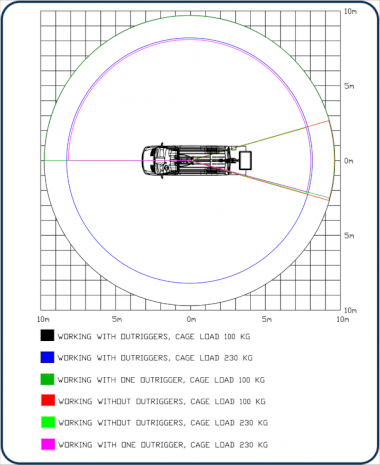Select 'Working with one outrigger, cage load 230 kg' text
This screenshot has width=380, height=465.
click(163, 445)
